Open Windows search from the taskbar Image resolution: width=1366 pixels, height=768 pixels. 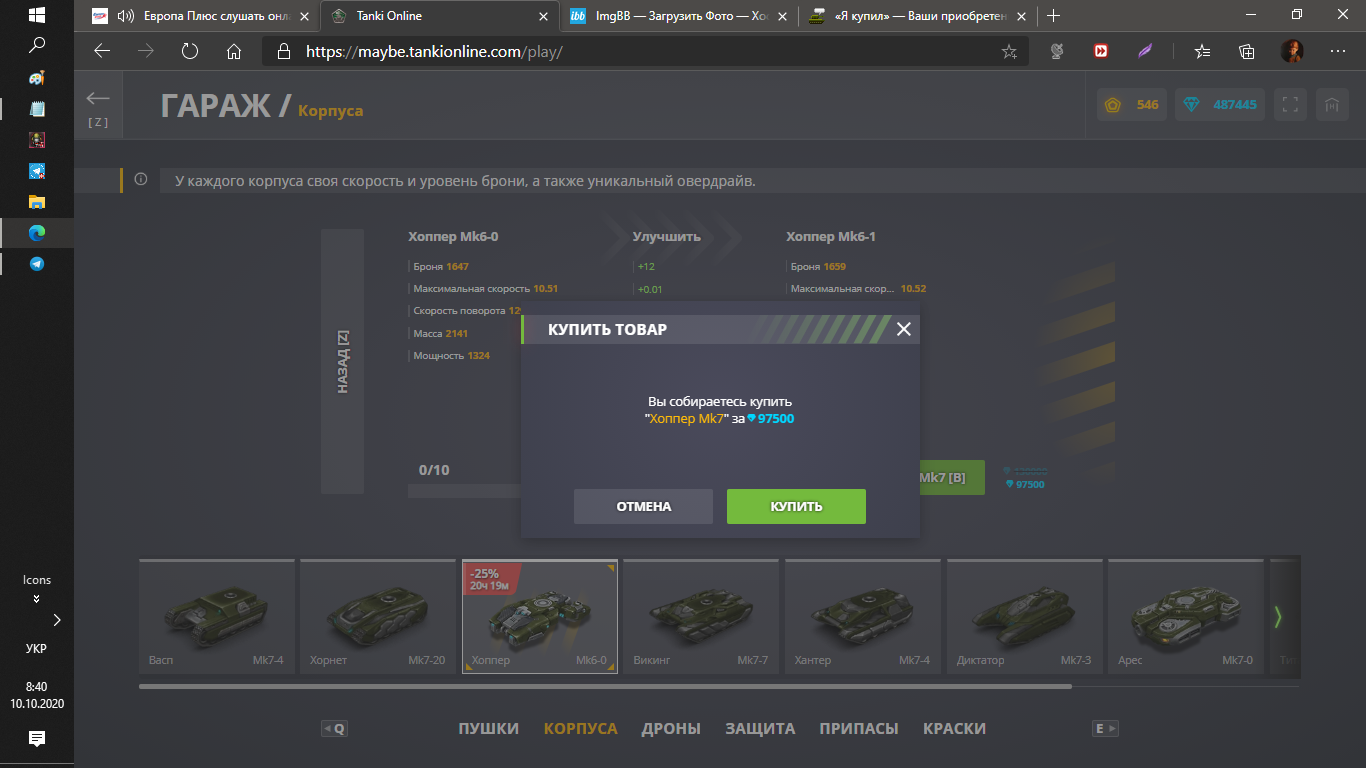coord(37,45)
